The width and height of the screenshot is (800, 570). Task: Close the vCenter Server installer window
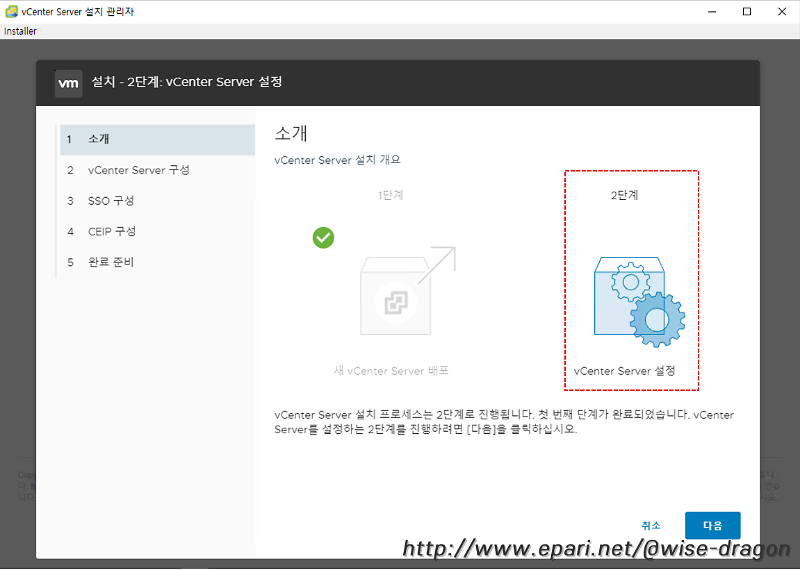(x=782, y=11)
